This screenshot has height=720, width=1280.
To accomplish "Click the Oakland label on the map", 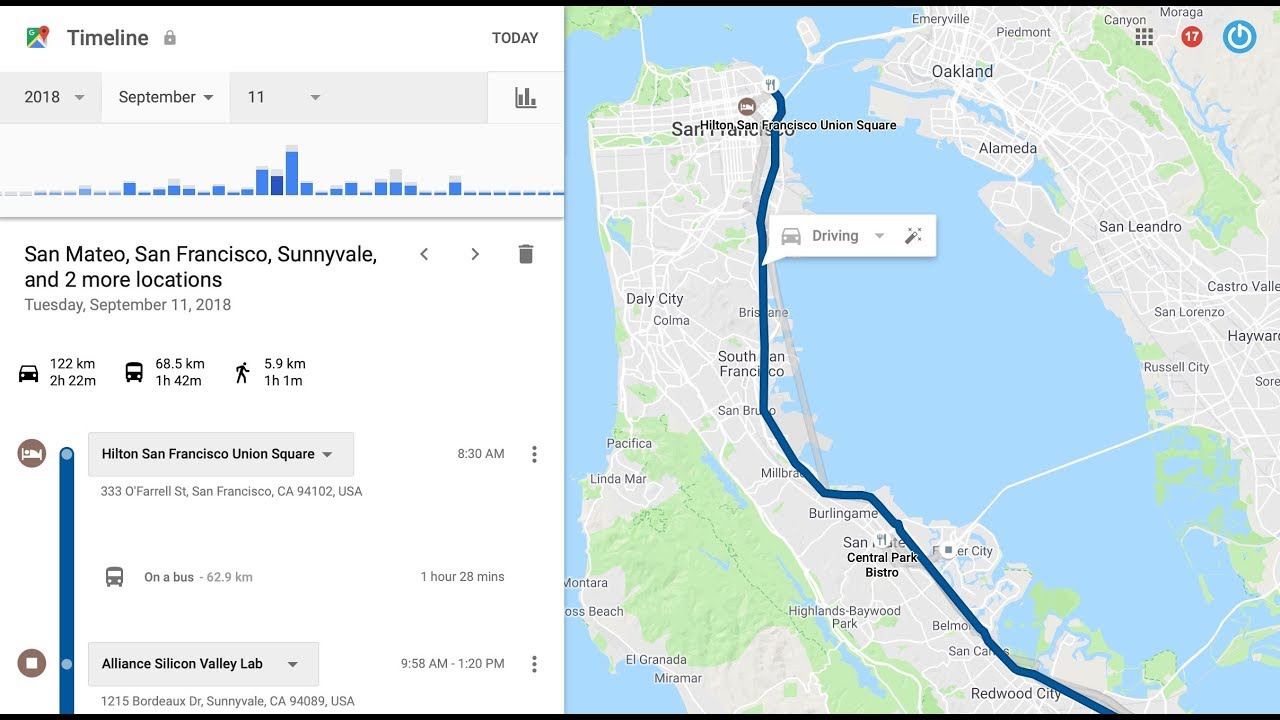I will (962, 72).
